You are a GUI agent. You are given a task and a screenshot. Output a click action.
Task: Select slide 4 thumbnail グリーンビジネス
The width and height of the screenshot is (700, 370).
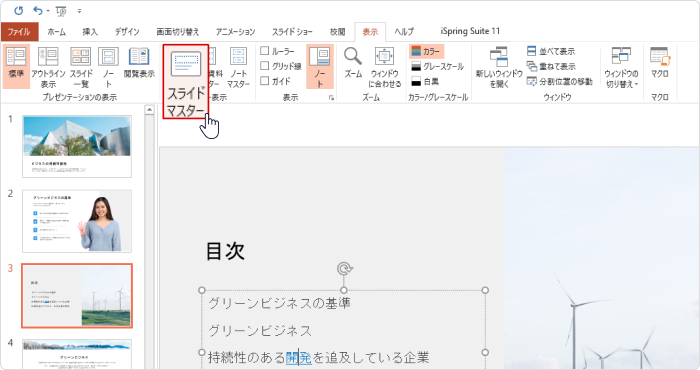pos(77,354)
